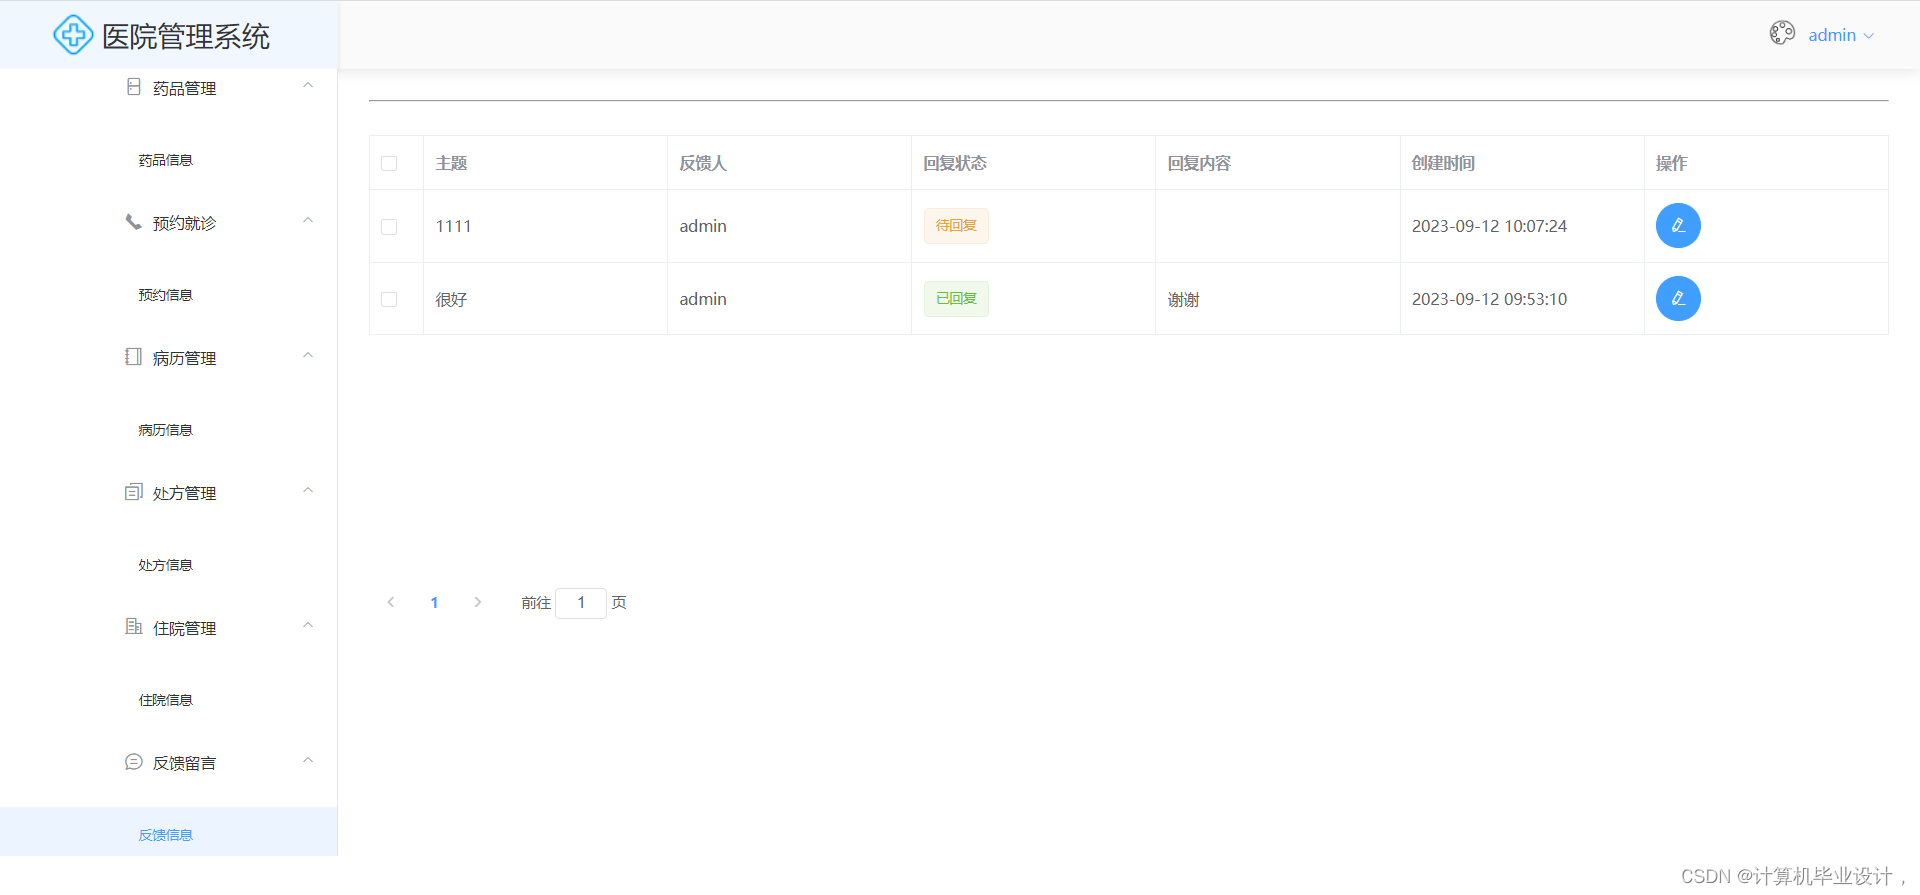1920x895 pixels.
Task: Click the 住院管理 menu label
Action: [184, 628]
